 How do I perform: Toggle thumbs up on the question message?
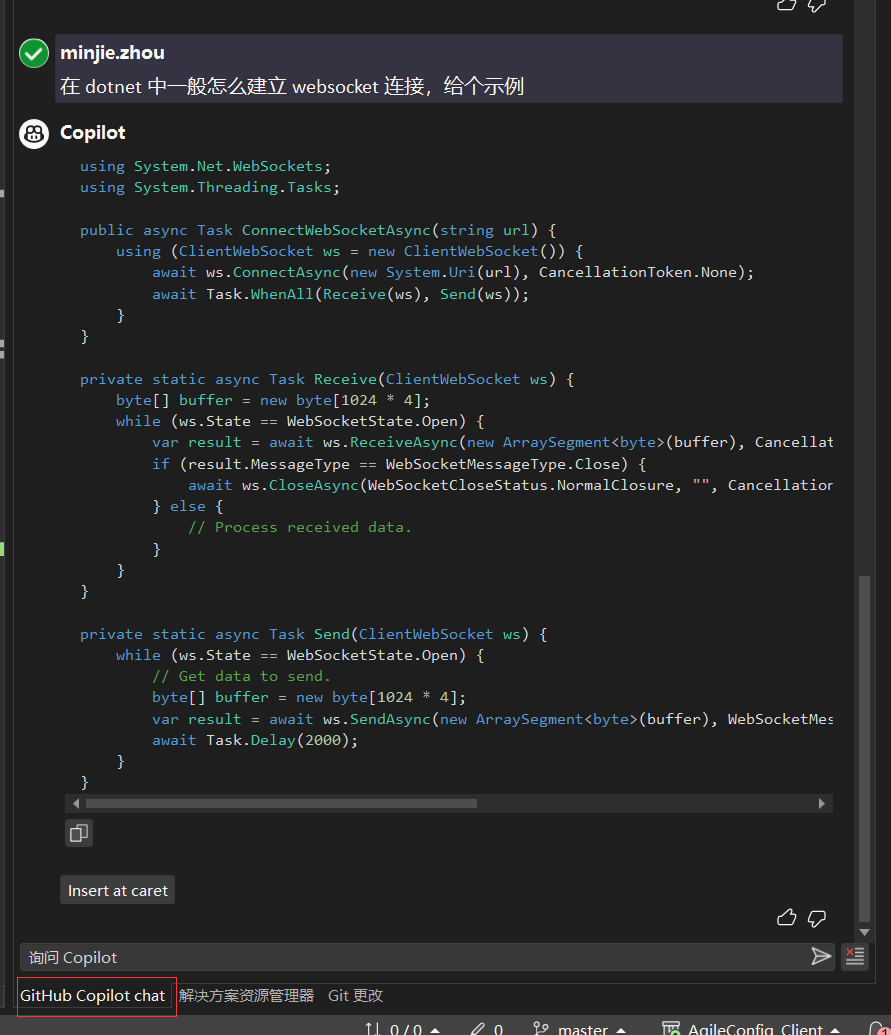(x=786, y=6)
